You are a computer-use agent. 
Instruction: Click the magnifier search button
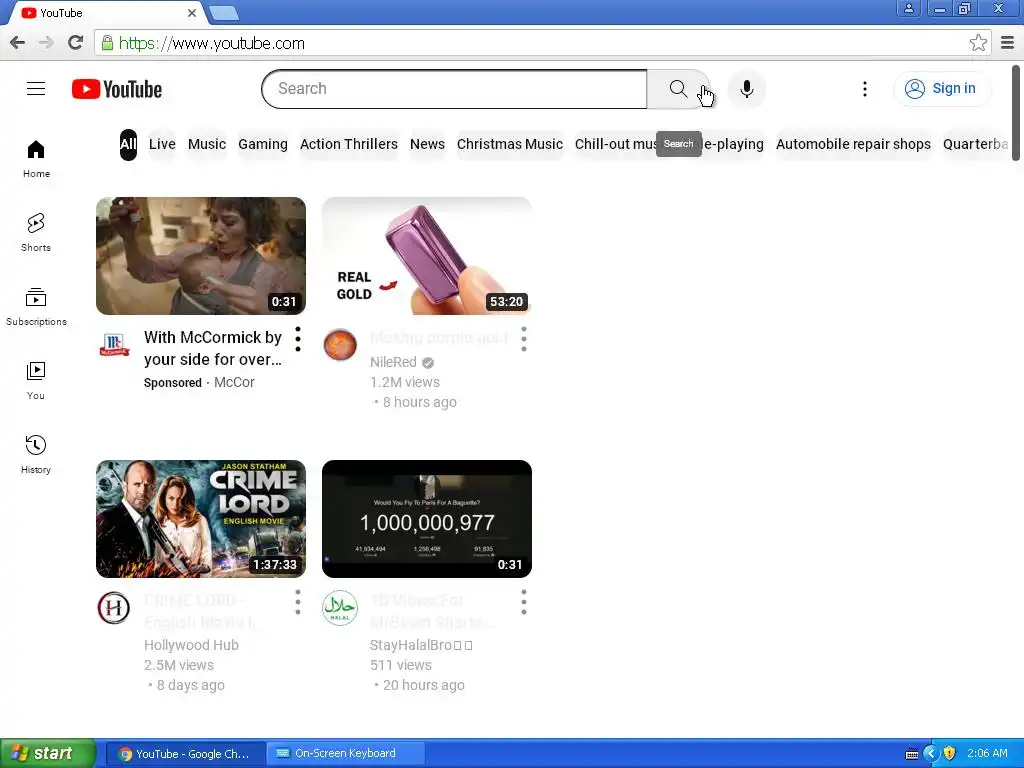[x=679, y=89]
